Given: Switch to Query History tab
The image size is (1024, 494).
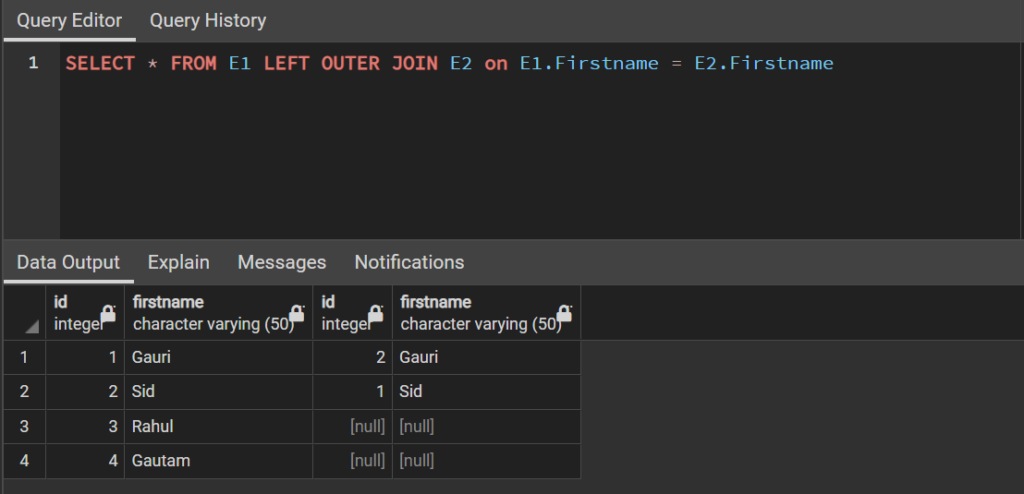Looking at the screenshot, I should point(208,20).
